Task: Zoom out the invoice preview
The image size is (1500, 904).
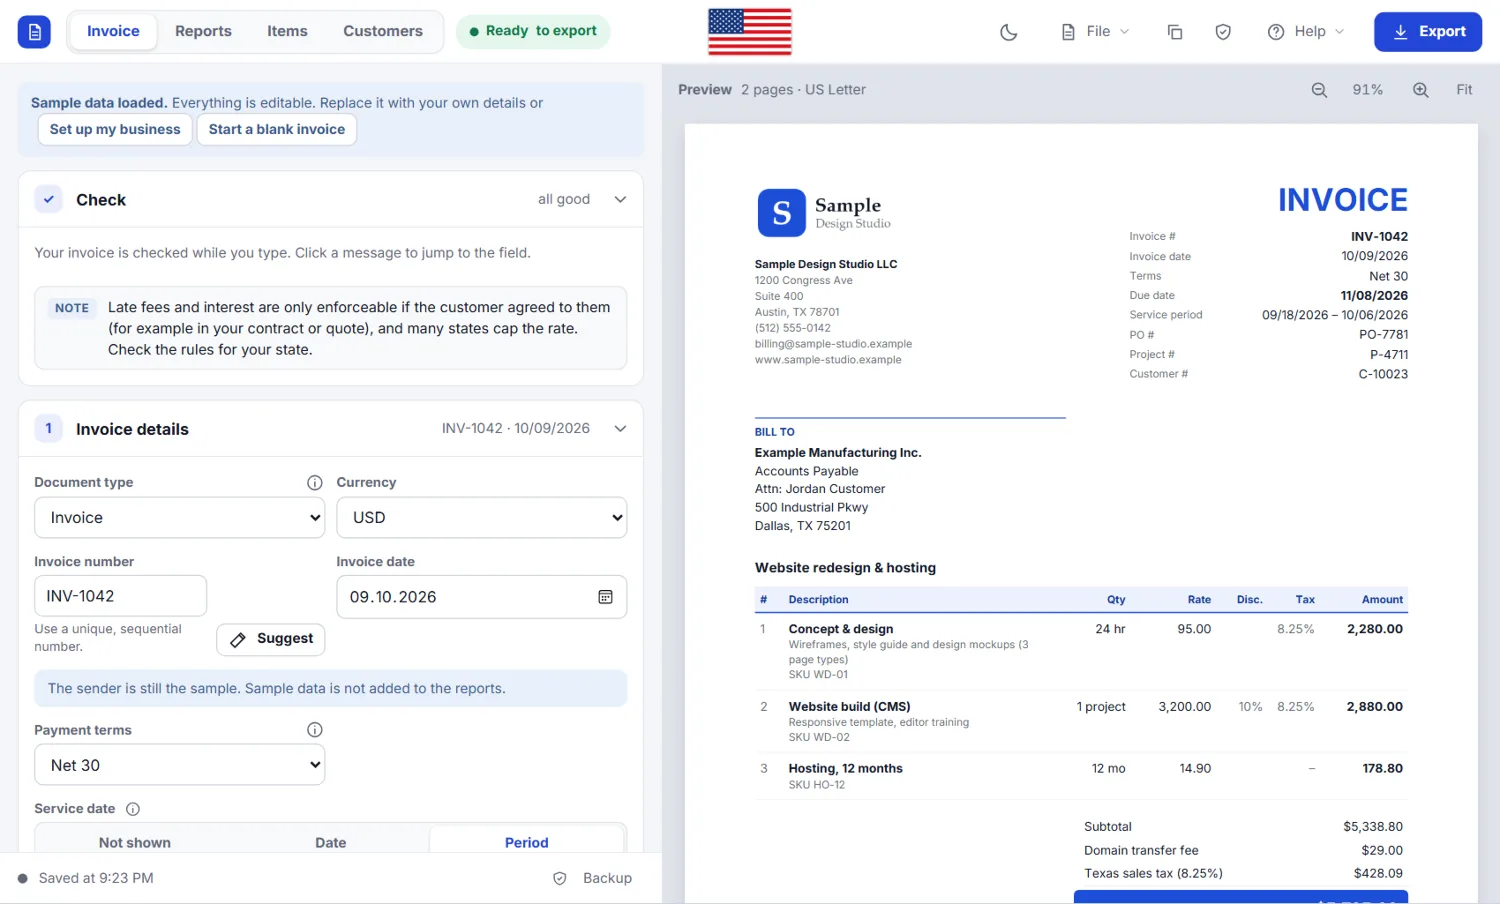Action: click(x=1319, y=90)
